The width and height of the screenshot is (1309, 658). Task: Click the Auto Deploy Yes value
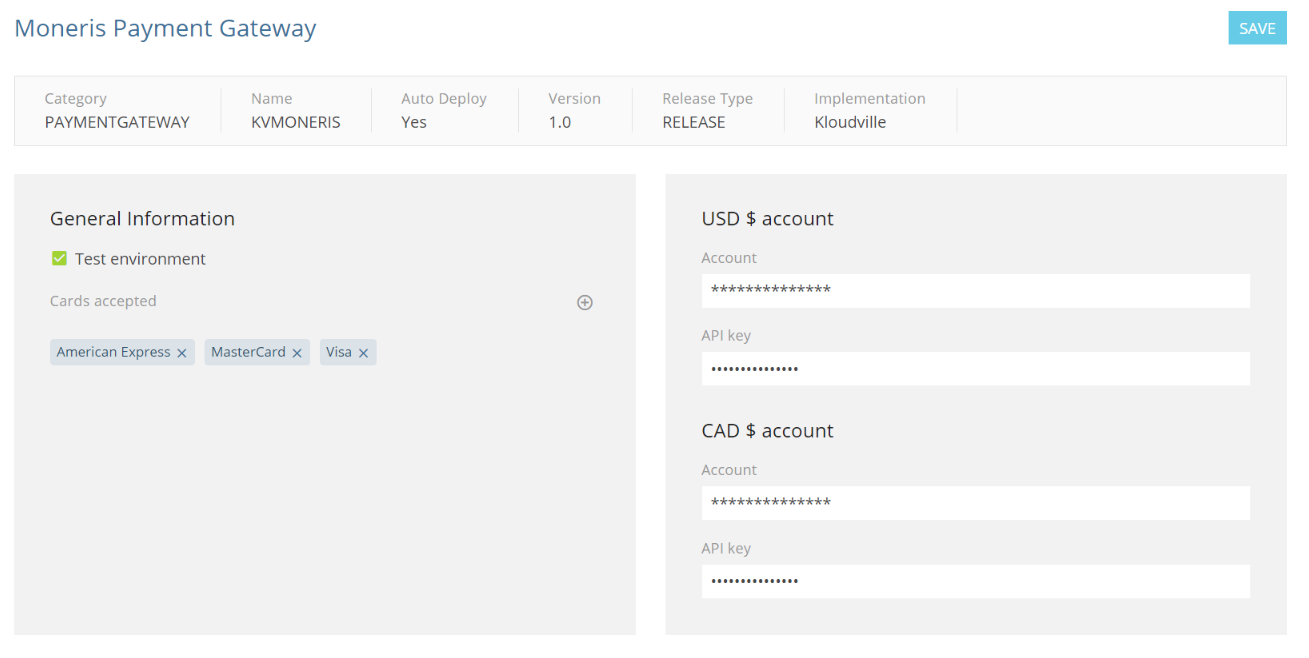(x=414, y=122)
